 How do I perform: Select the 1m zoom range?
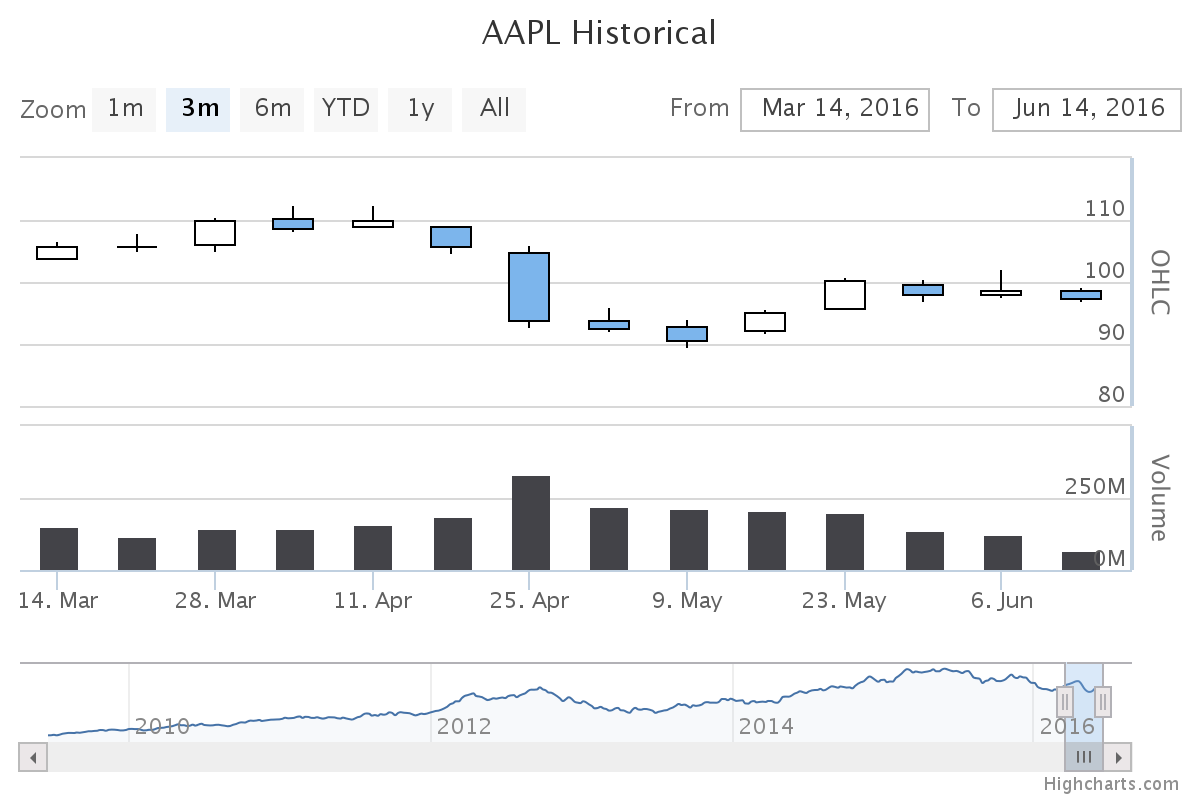pyautogui.click(x=125, y=109)
